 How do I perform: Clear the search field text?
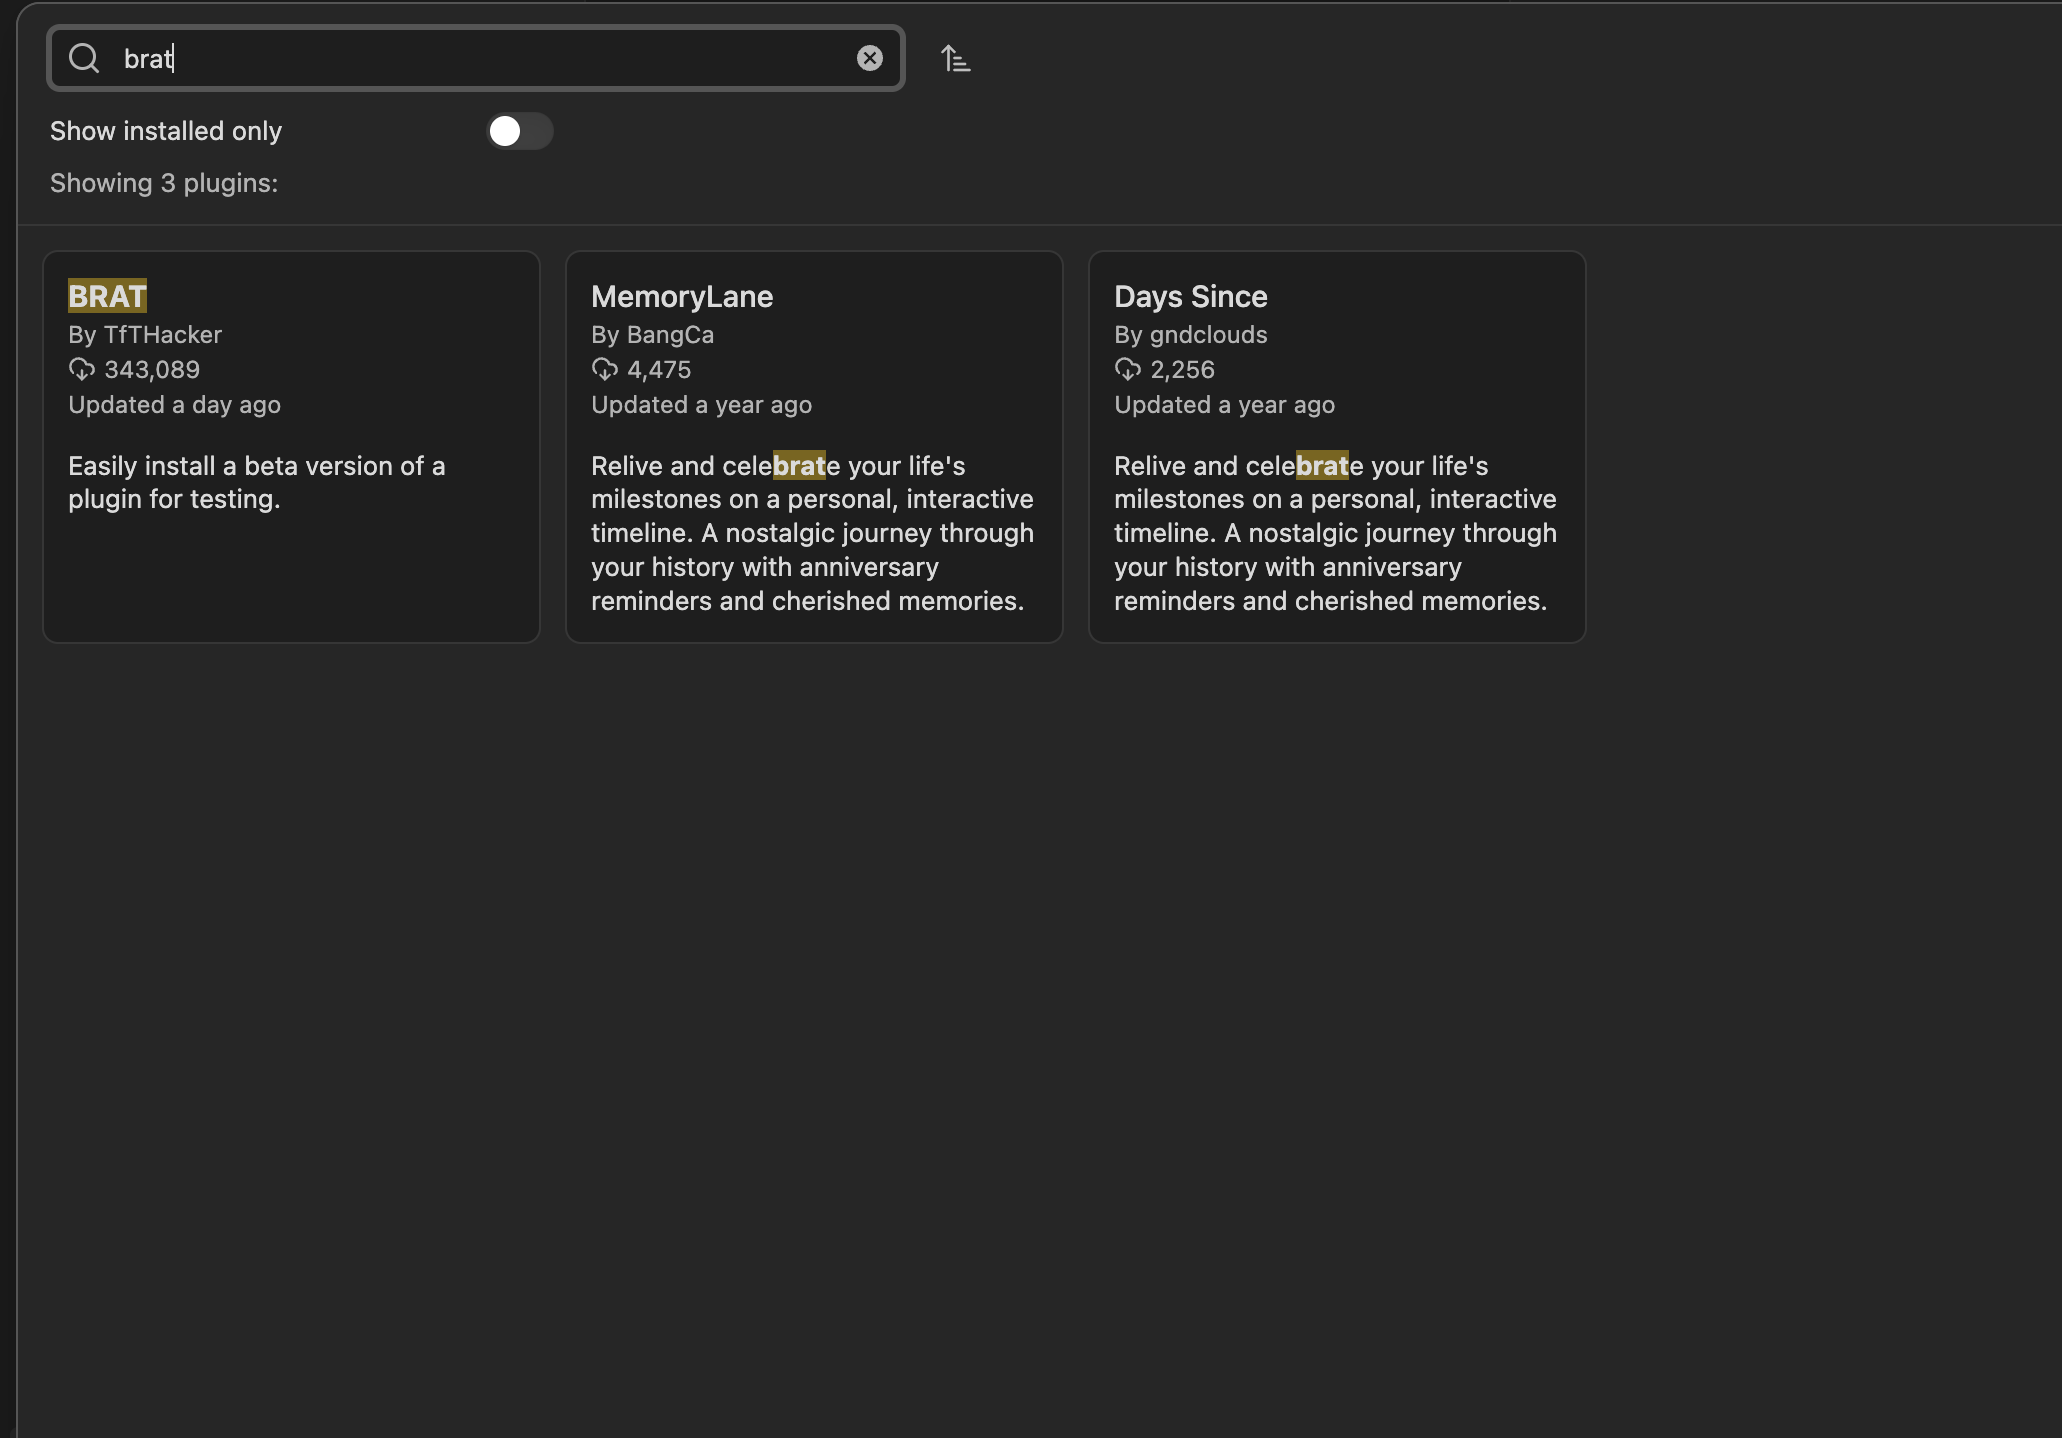pyautogui.click(x=869, y=58)
